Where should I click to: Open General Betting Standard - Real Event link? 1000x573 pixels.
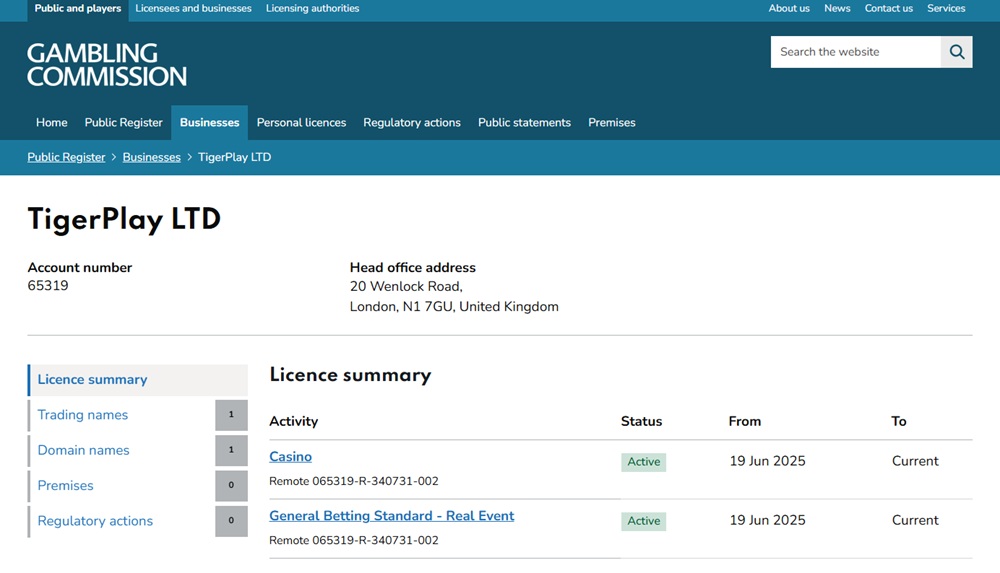[392, 516]
